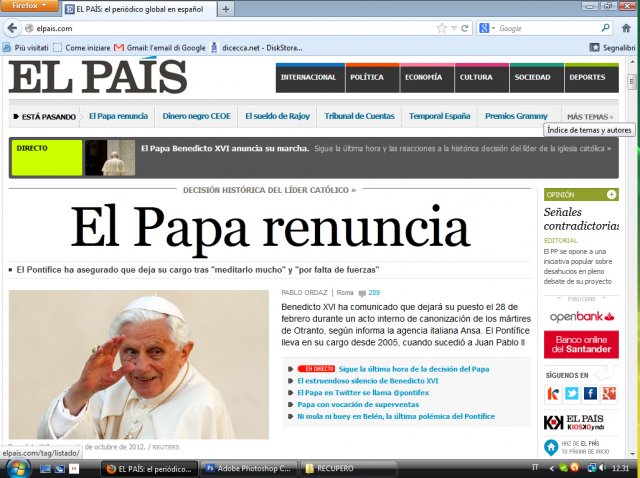Open the Pope thumbnail in the DIRECTO banner
This screenshot has width=640, height=478.
click(110, 158)
